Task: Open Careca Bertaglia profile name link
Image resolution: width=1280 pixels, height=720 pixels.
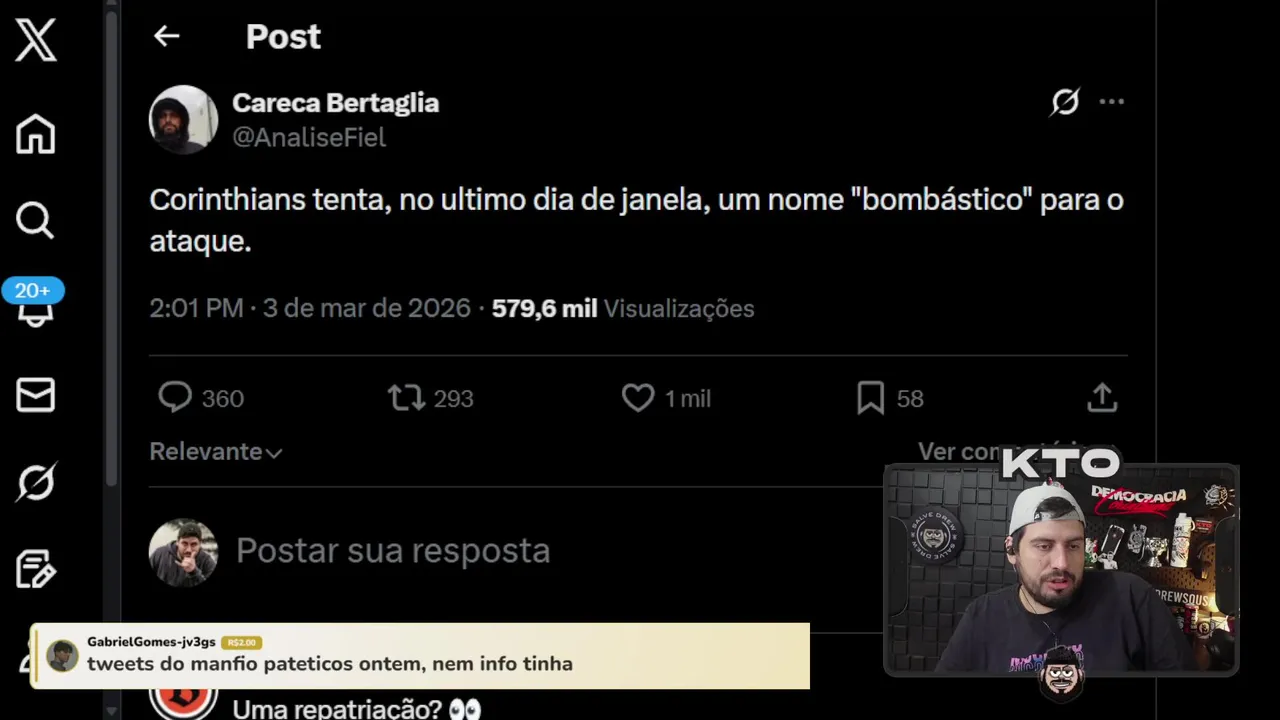Action: [x=335, y=103]
